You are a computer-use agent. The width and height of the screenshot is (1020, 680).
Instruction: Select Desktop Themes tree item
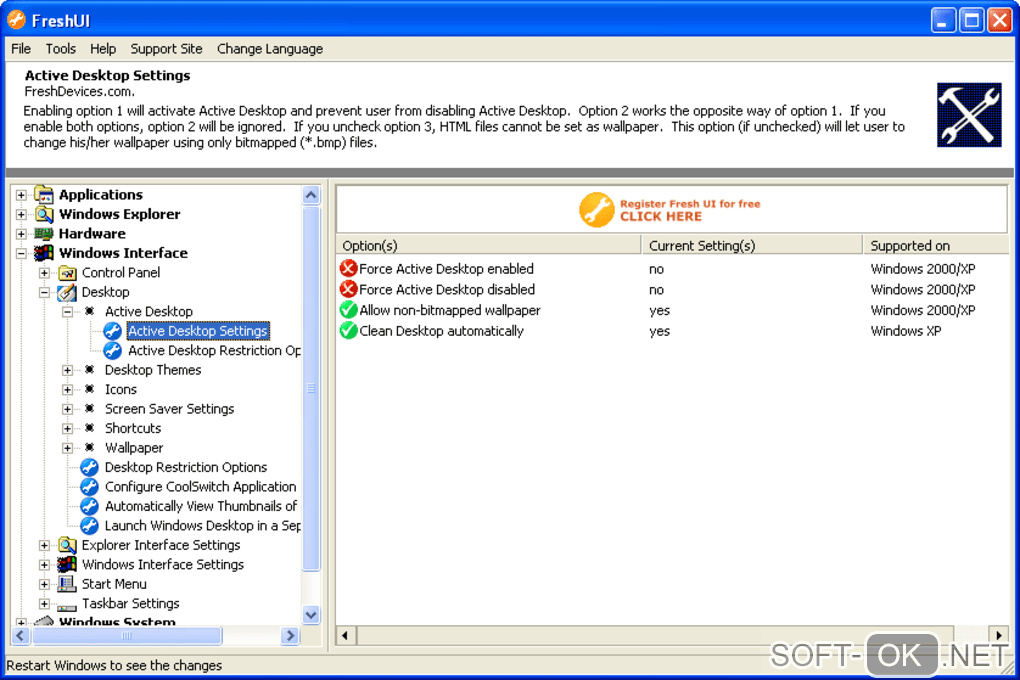pos(153,370)
